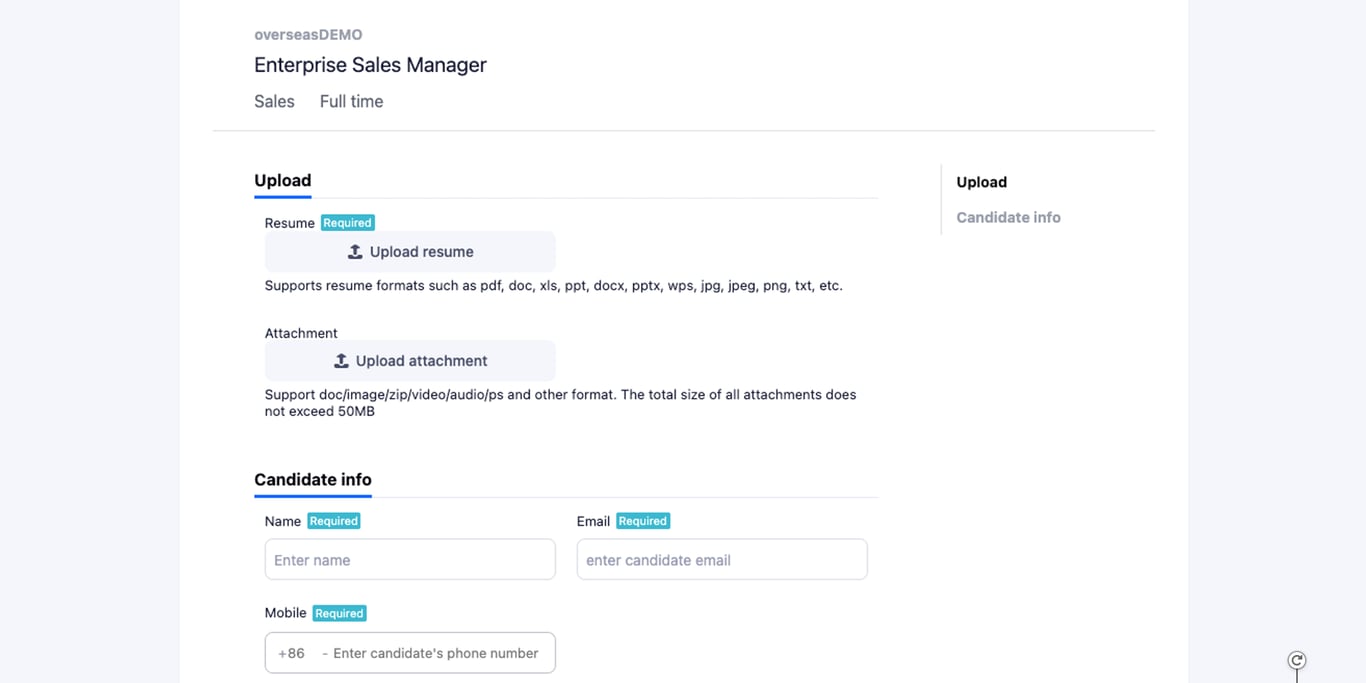Viewport: 1366px width, 683px height.
Task: Click the Required badge beside Email
Action: click(x=642, y=521)
